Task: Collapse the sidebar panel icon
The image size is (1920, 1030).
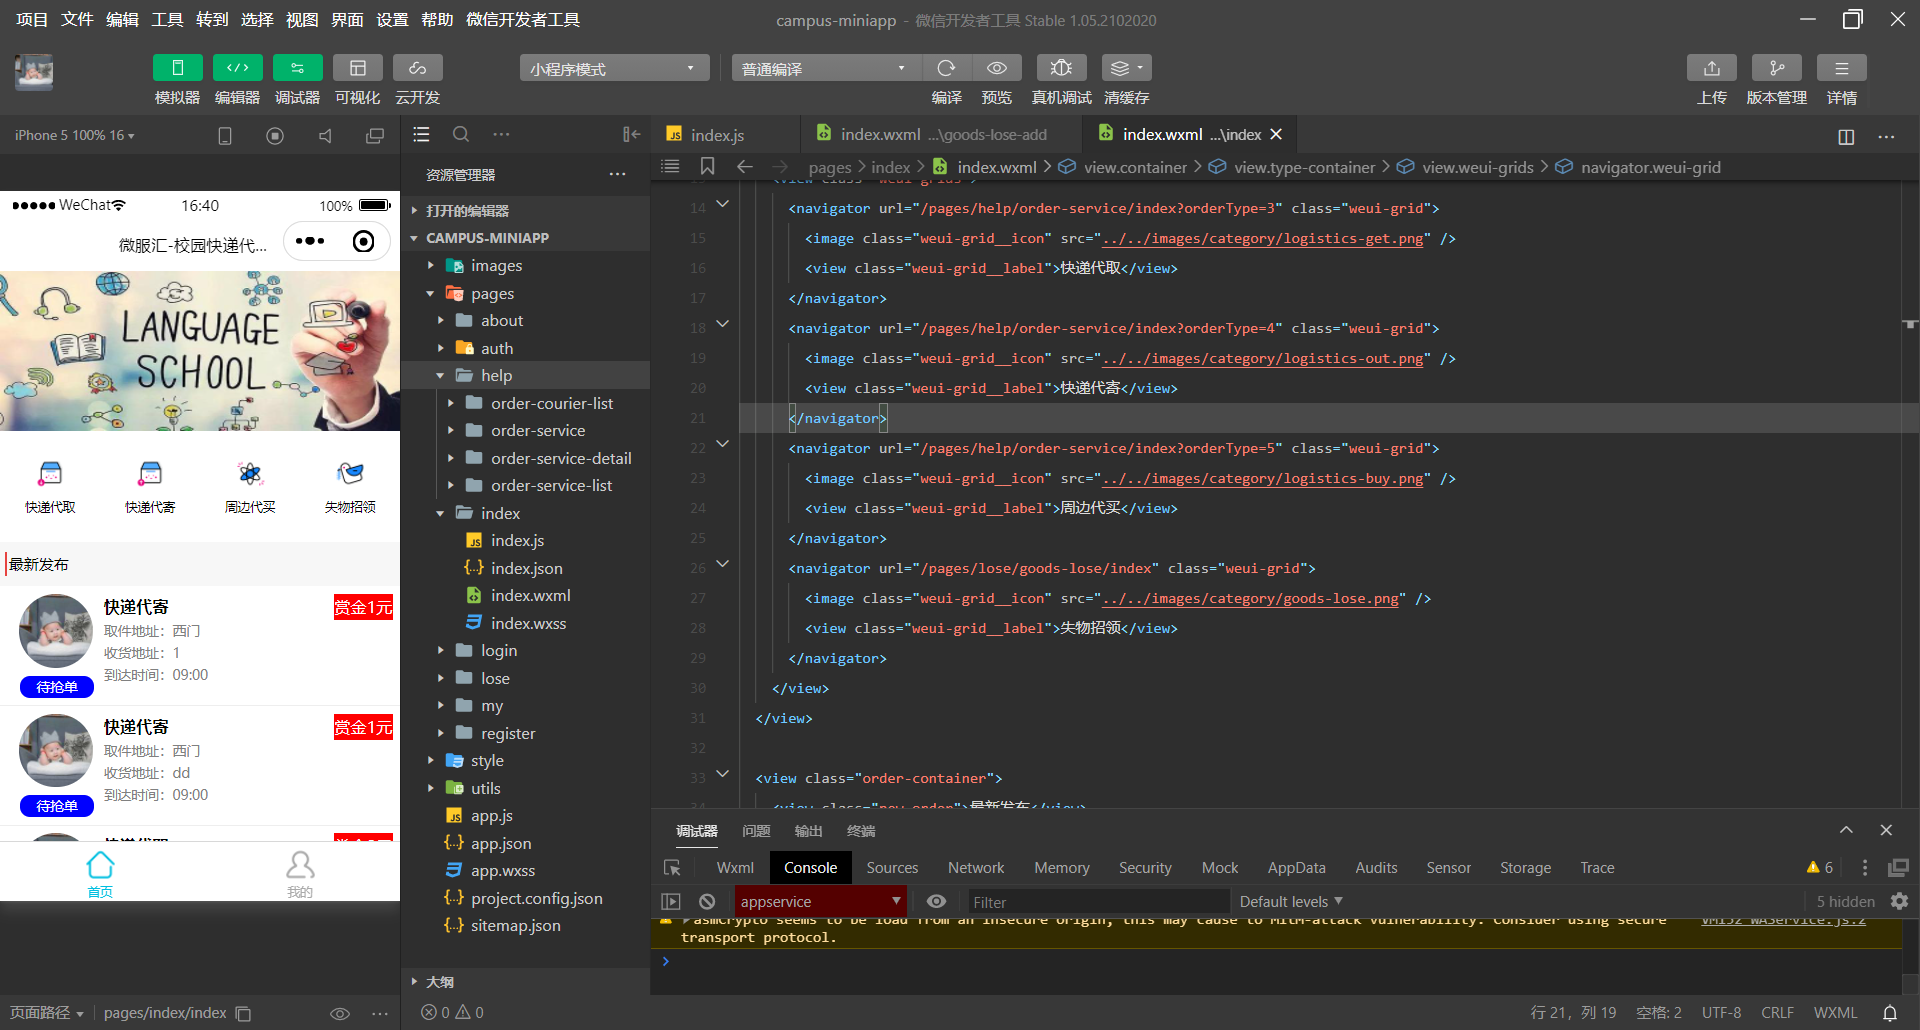Action: click(631, 134)
